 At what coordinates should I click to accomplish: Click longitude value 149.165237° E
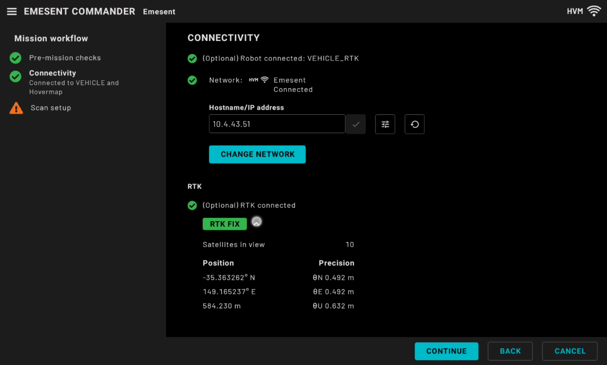tap(229, 292)
